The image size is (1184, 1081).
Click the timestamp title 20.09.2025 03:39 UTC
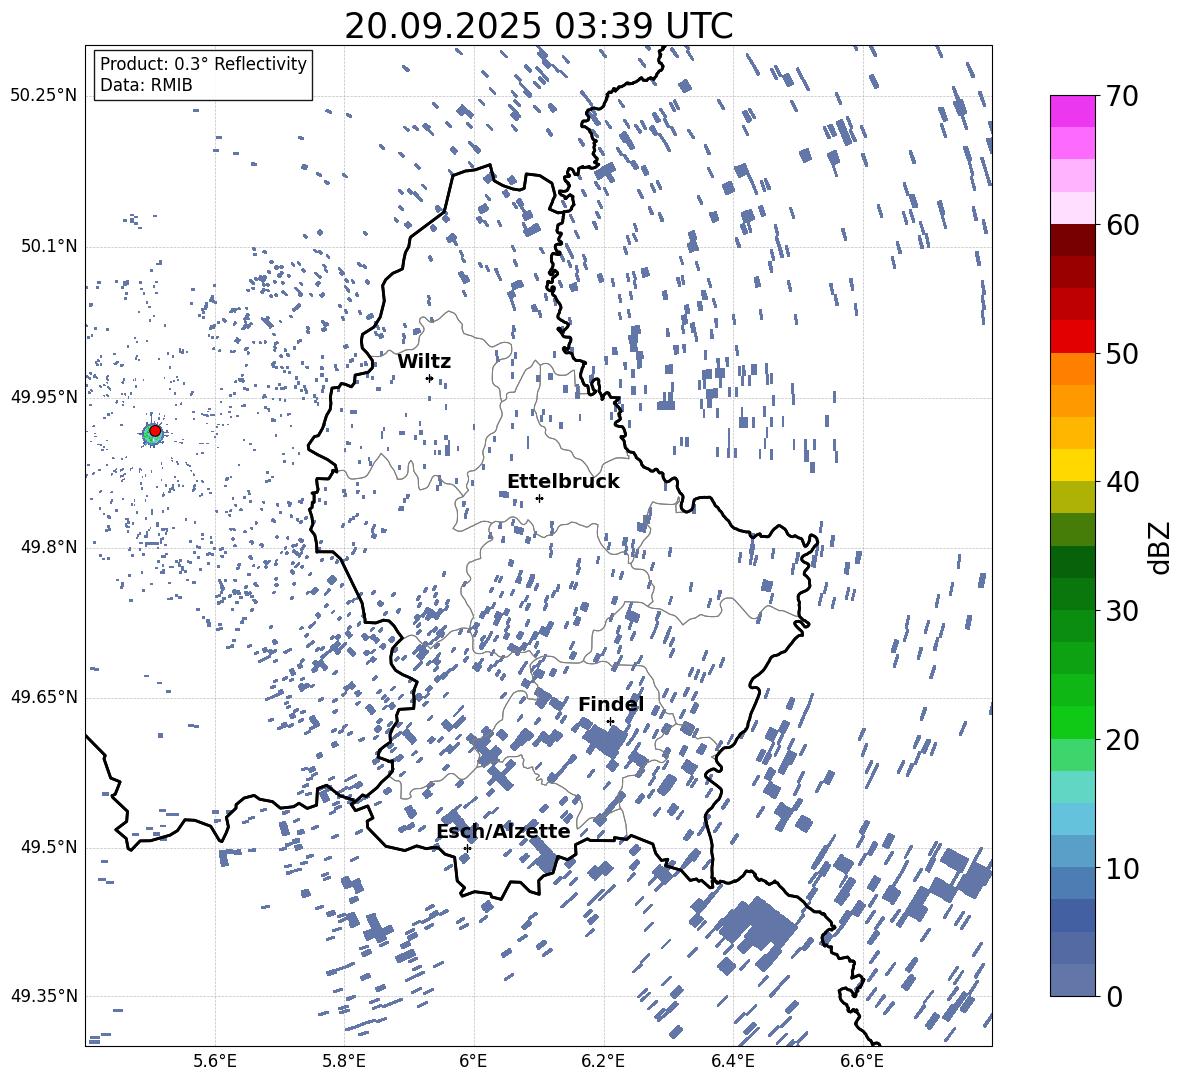click(x=538, y=26)
